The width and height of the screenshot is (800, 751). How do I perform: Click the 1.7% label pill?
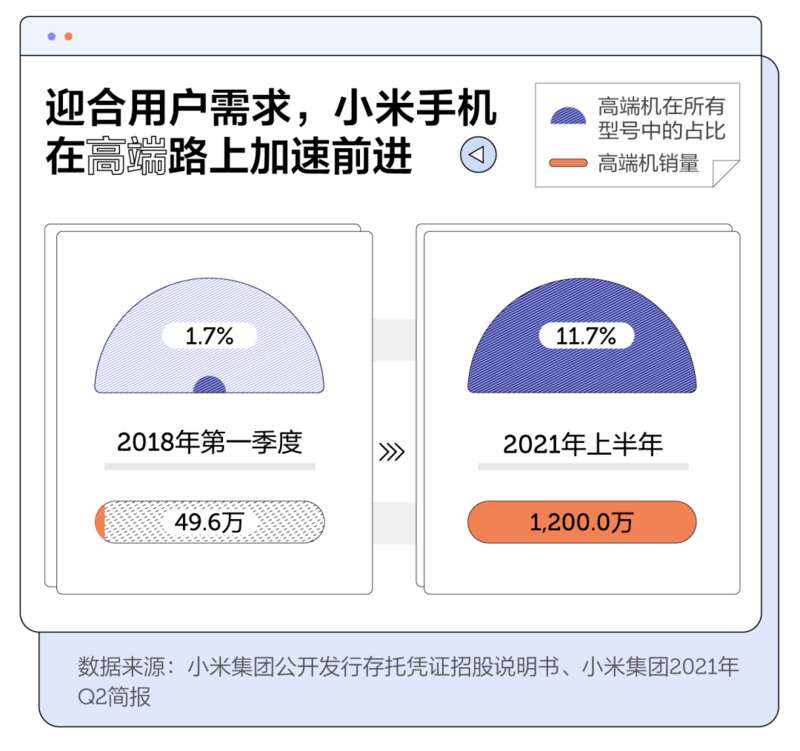click(x=209, y=336)
